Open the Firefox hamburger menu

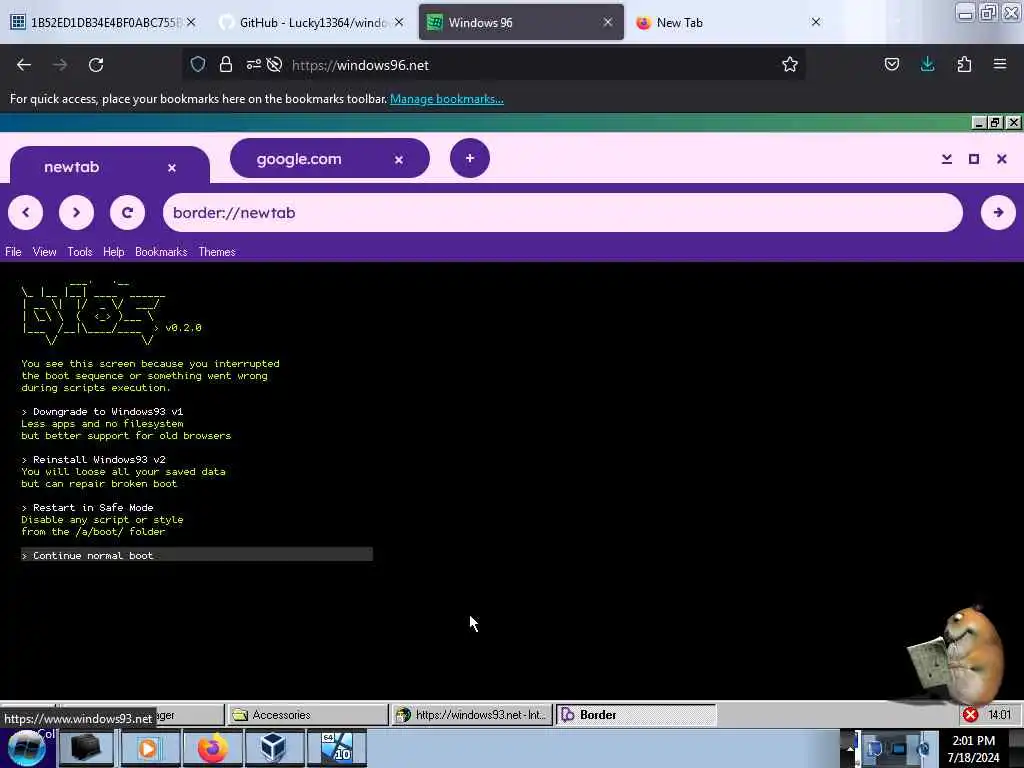click(999, 64)
